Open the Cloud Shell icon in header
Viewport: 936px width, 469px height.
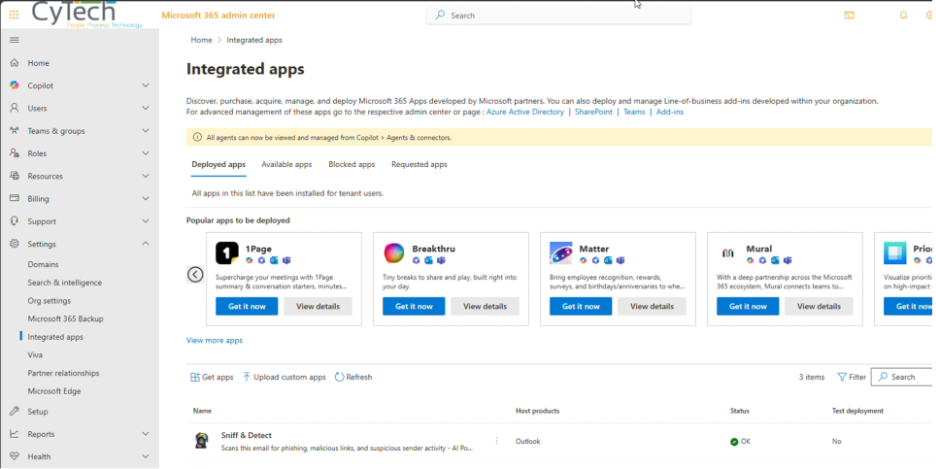point(849,15)
